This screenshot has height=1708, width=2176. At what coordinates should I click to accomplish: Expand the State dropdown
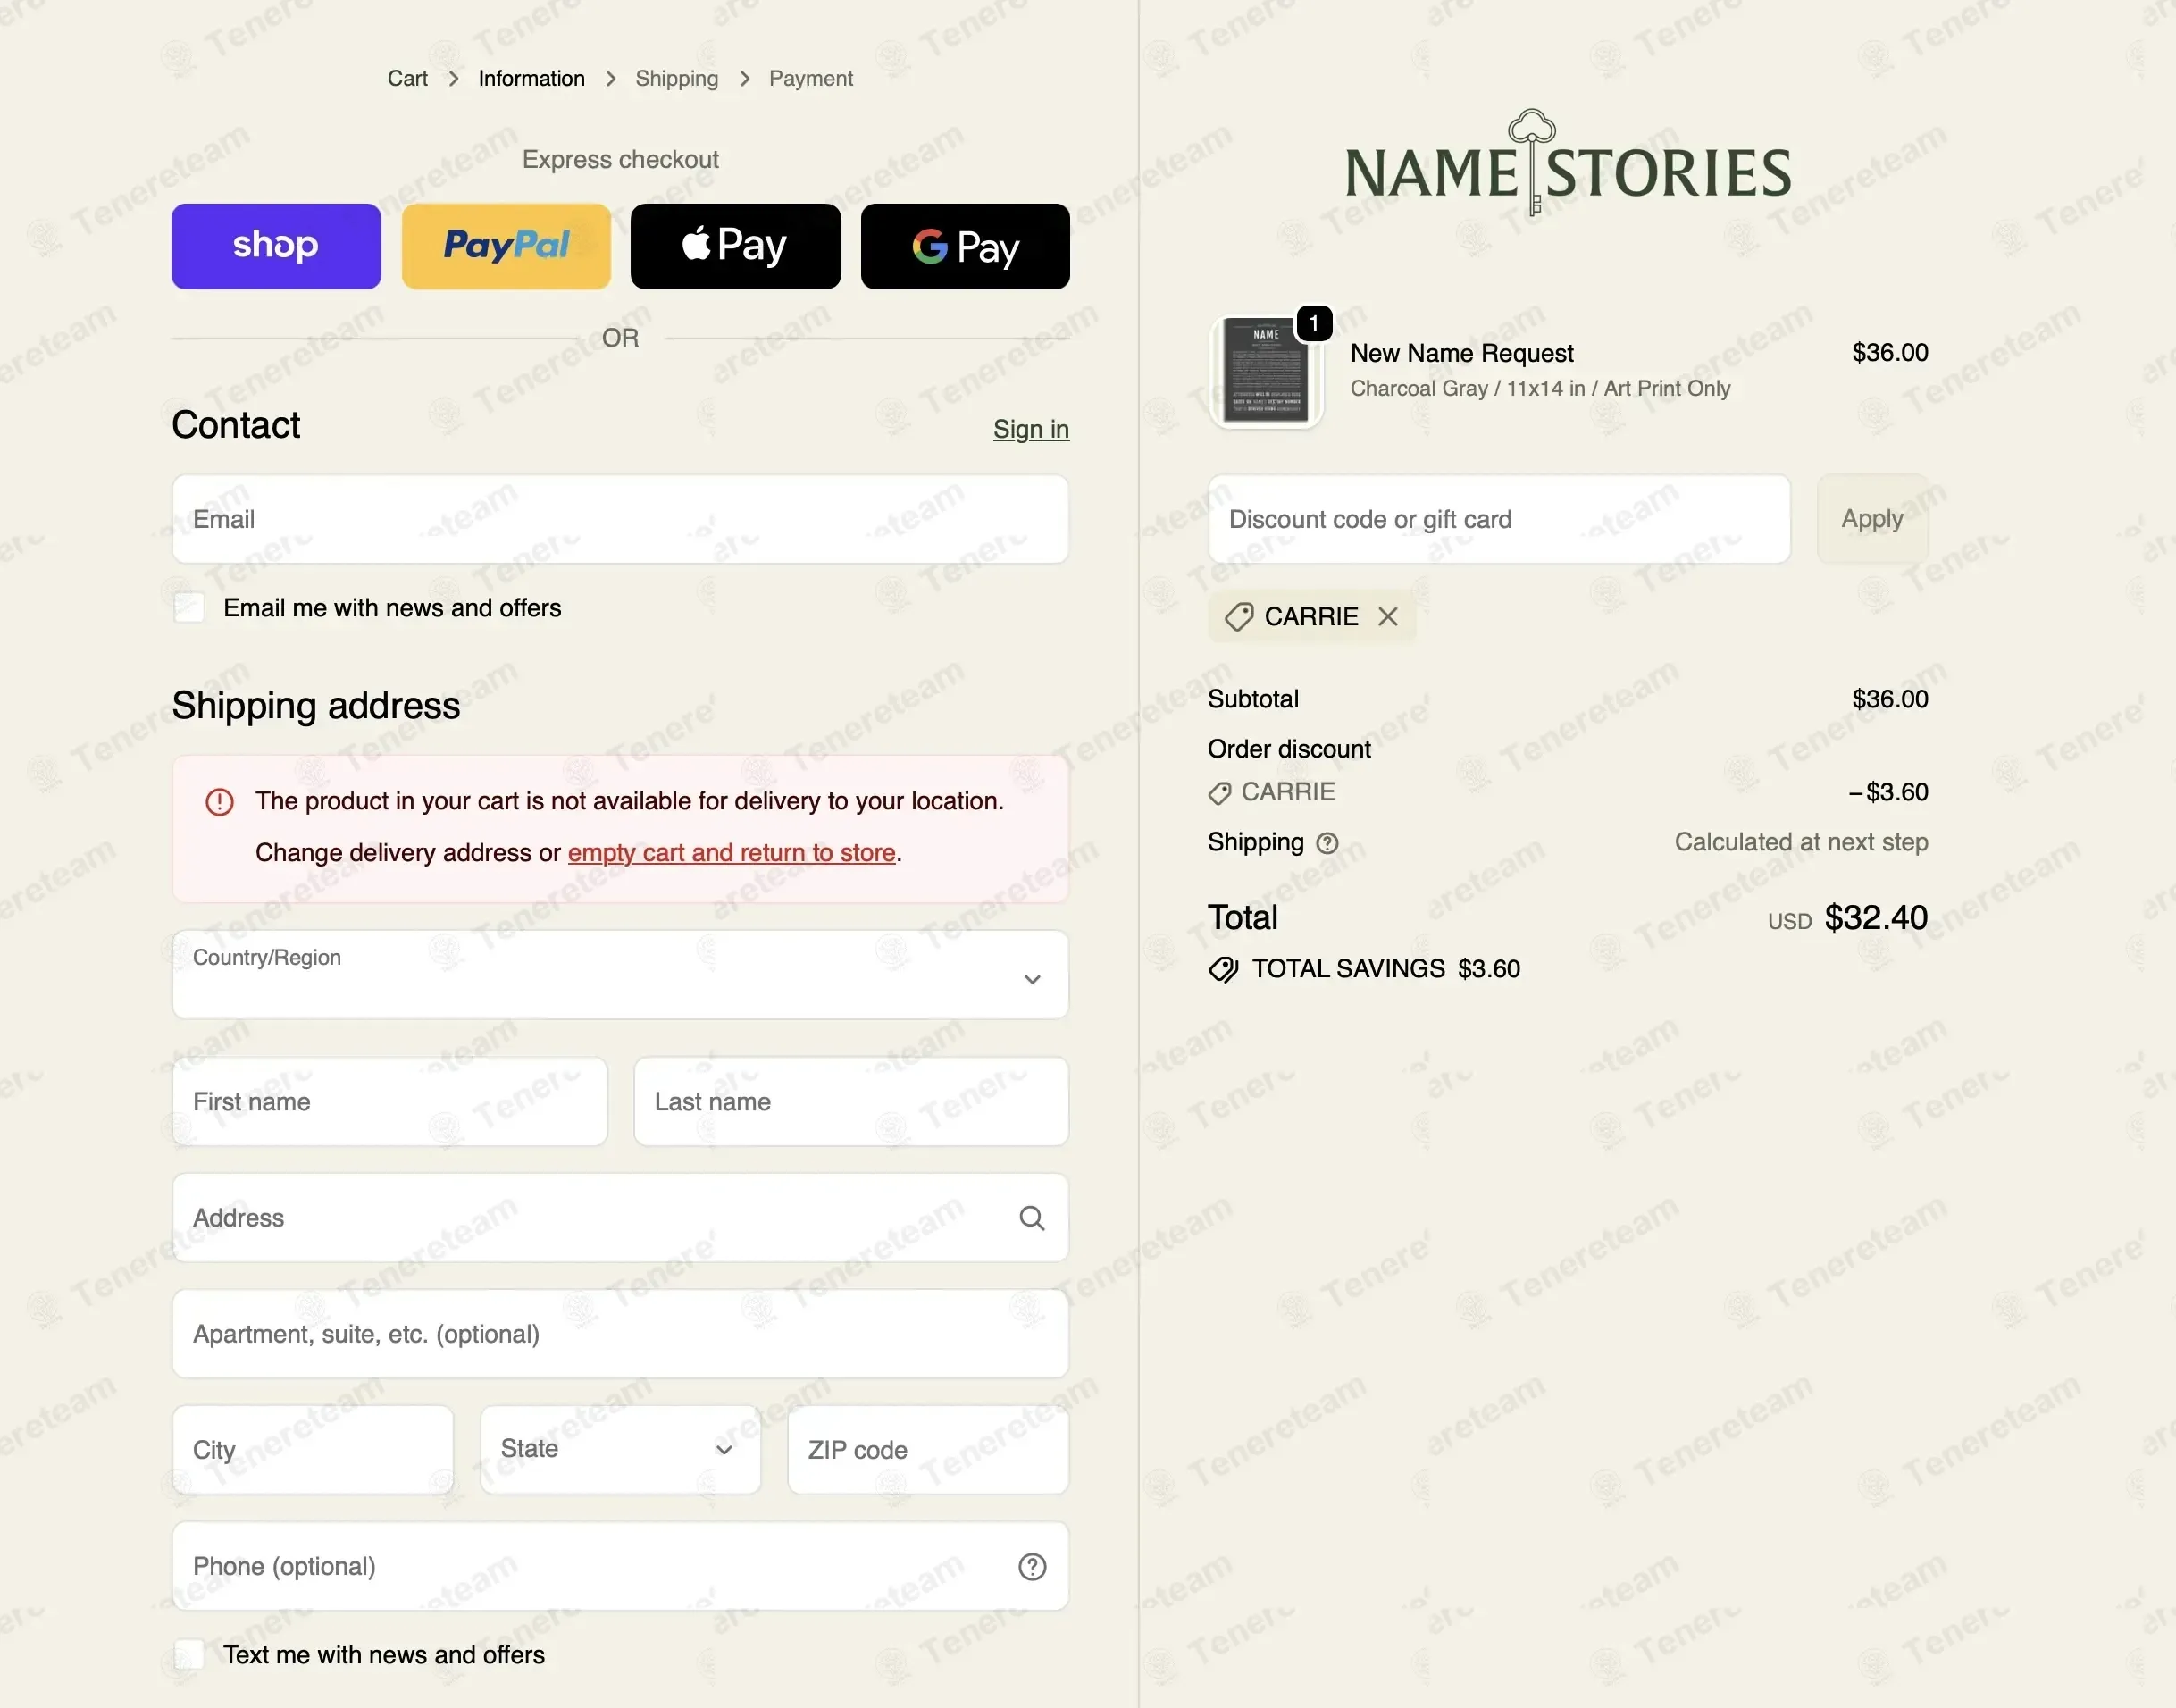(x=620, y=1449)
